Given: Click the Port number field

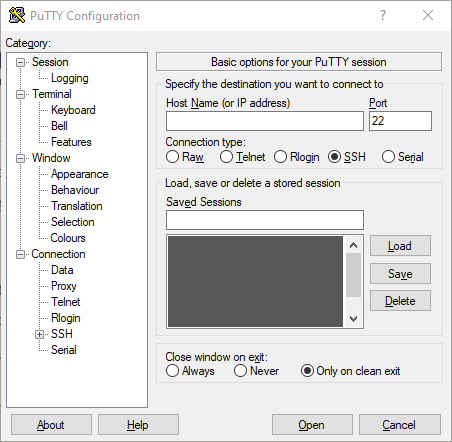Looking at the screenshot, I should click(x=400, y=121).
